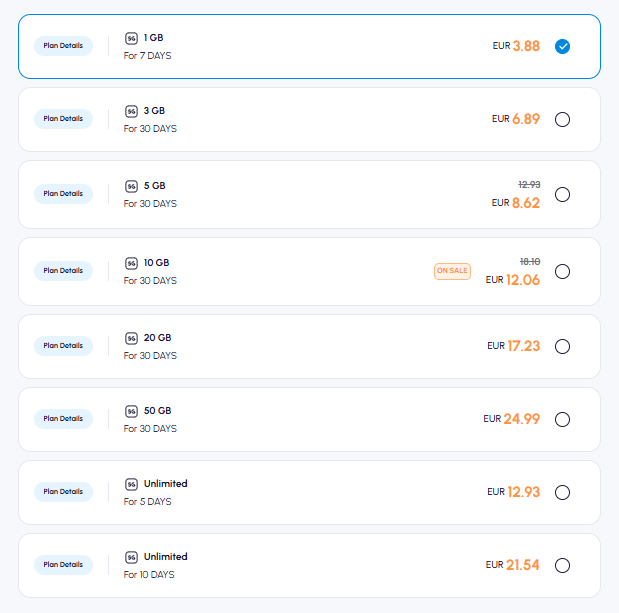The image size is (619, 613).
Task: Choose the 10 GB plan radio button
Action: (562, 271)
